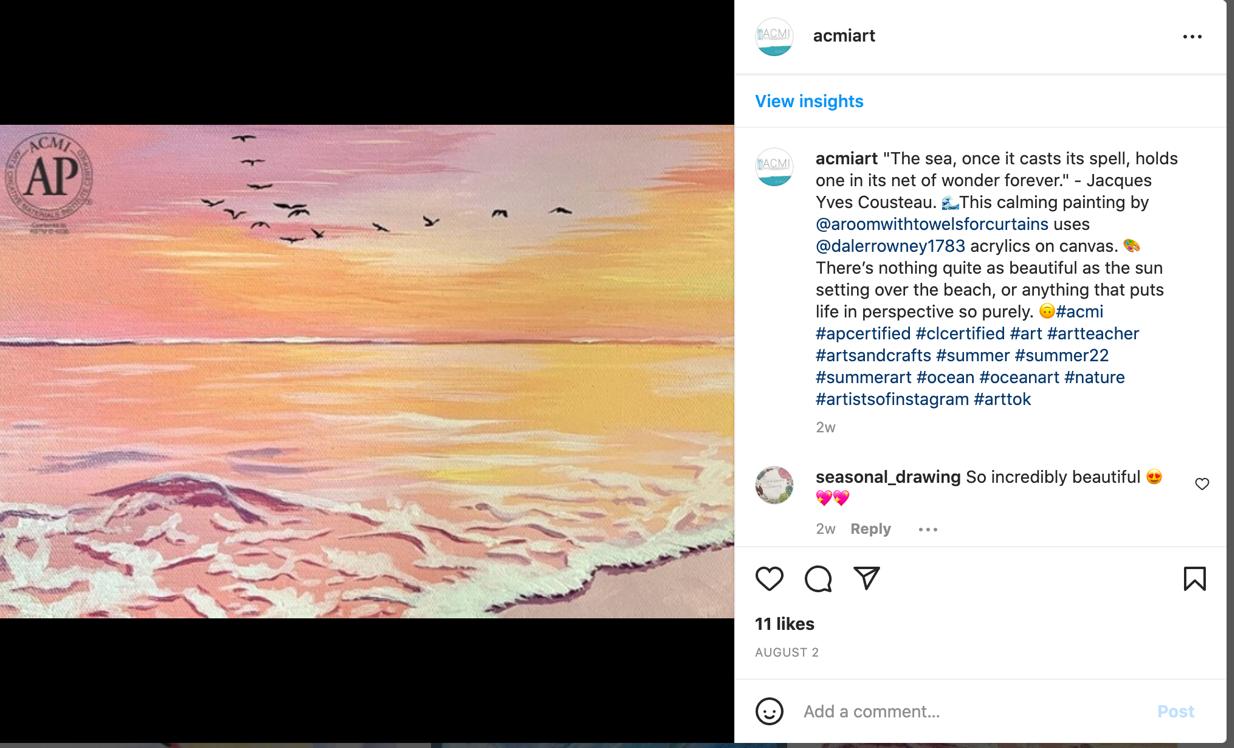
Task: Open the three-dot post options menu
Action: pos(1192,36)
